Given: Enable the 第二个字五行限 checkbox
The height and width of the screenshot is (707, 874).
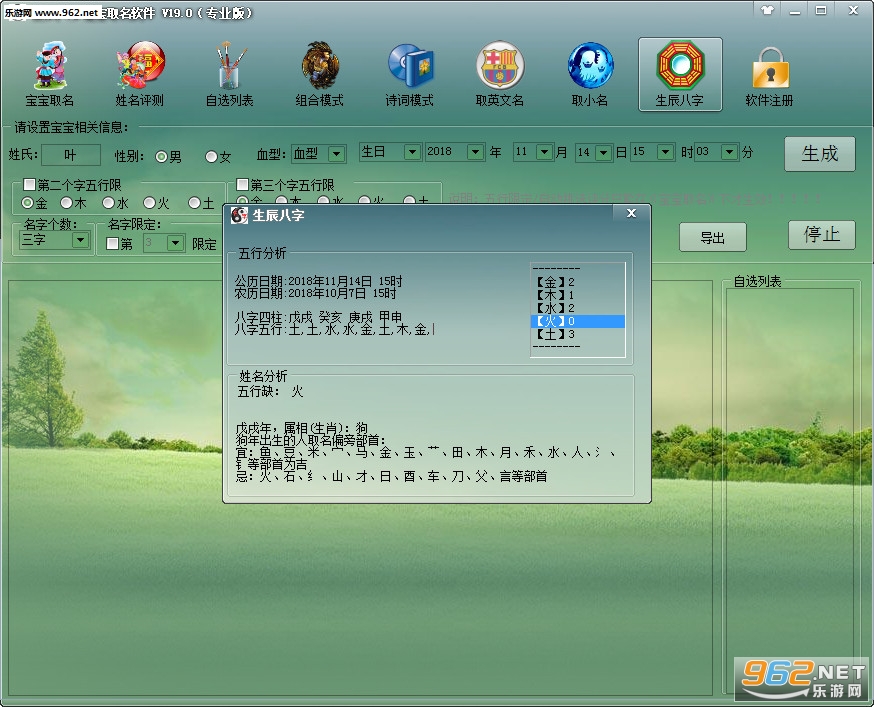Looking at the screenshot, I should (x=30, y=184).
